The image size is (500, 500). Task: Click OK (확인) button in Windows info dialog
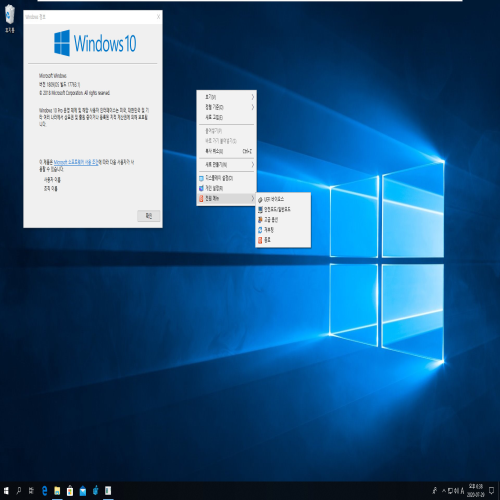point(149,216)
